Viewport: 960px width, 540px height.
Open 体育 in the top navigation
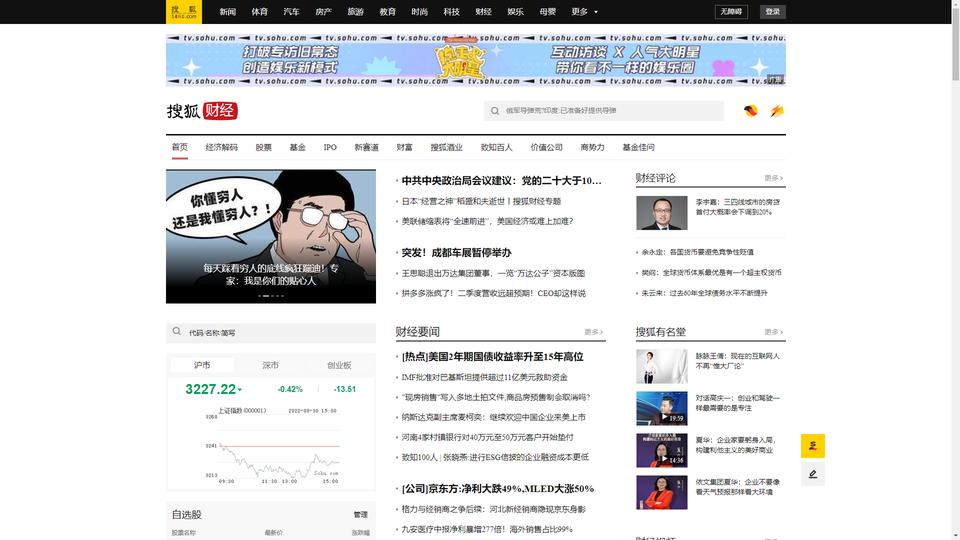click(x=259, y=12)
